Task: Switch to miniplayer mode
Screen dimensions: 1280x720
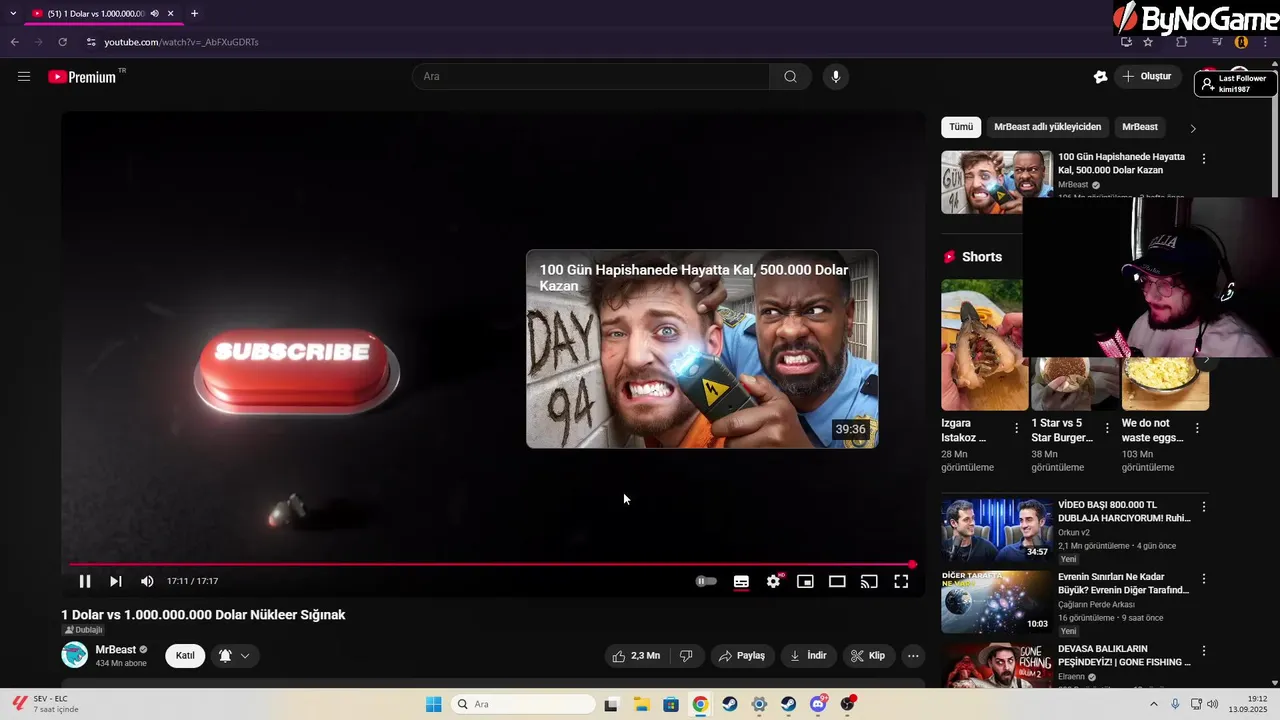Action: [805, 581]
